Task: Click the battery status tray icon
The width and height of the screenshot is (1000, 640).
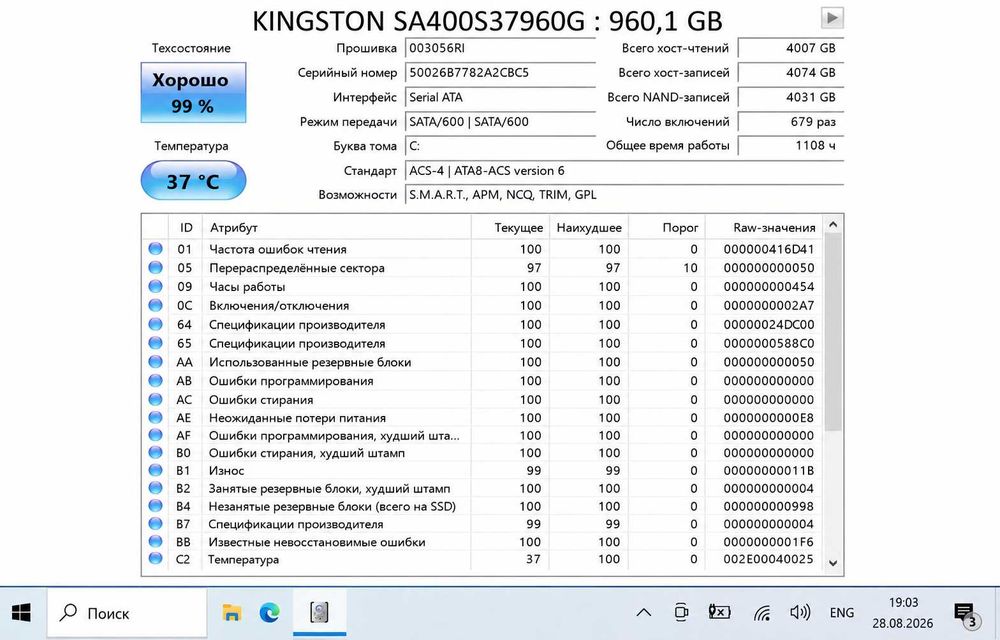Action: pyautogui.click(x=719, y=612)
